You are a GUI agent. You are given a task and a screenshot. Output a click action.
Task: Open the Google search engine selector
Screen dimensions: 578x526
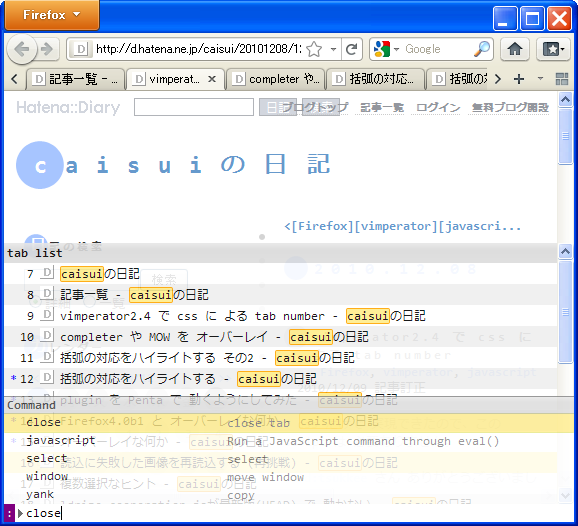(x=386, y=49)
